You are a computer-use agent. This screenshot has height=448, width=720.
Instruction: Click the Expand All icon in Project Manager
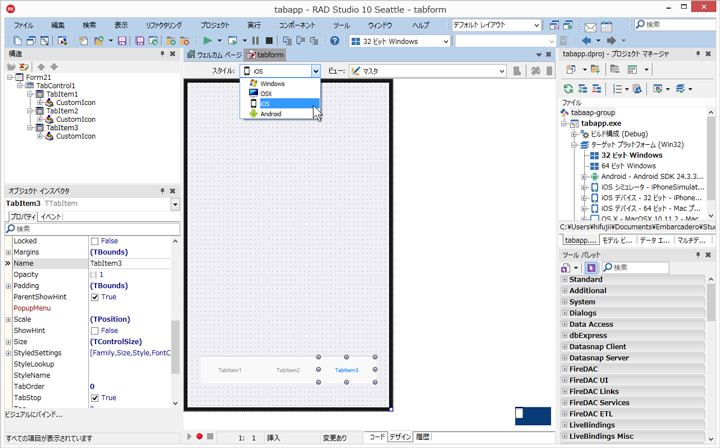583,89
